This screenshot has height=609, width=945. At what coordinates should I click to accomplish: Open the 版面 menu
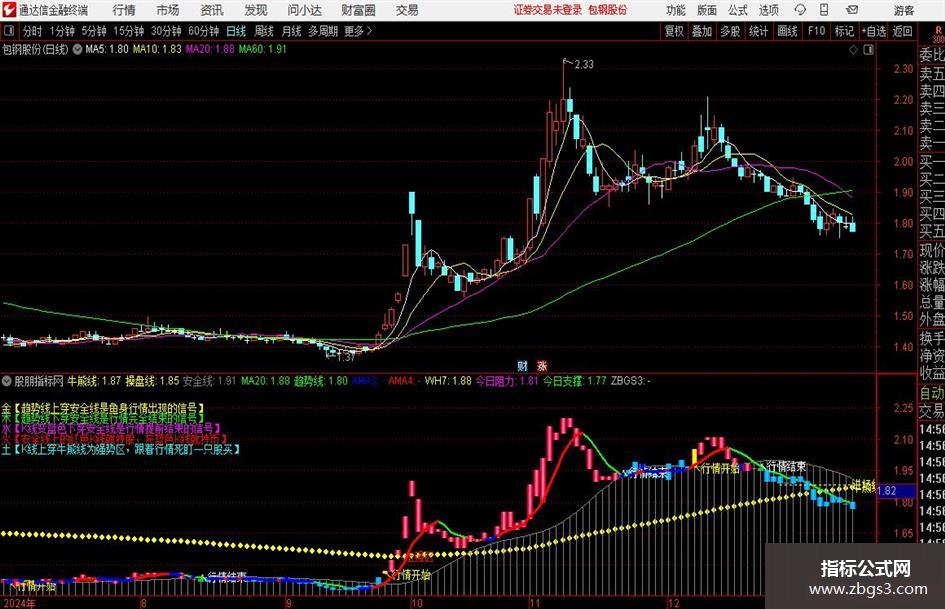click(x=707, y=10)
